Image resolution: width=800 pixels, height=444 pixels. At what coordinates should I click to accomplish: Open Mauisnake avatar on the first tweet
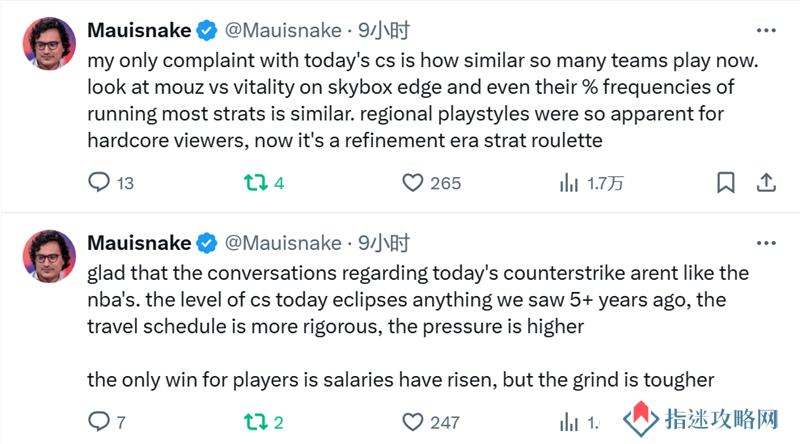point(49,43)
